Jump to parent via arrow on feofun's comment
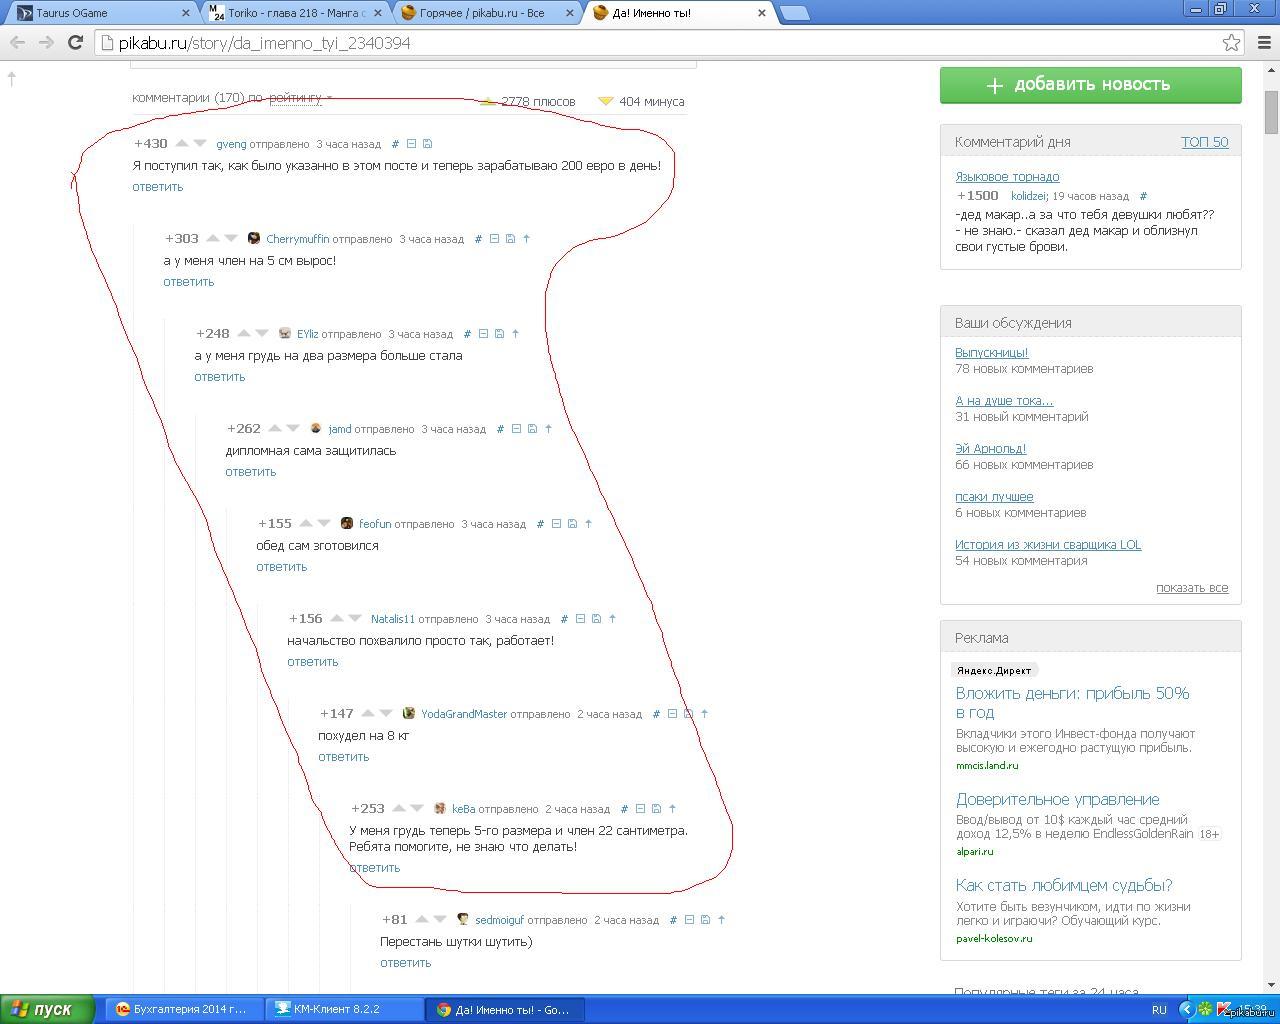 [588, 524]
